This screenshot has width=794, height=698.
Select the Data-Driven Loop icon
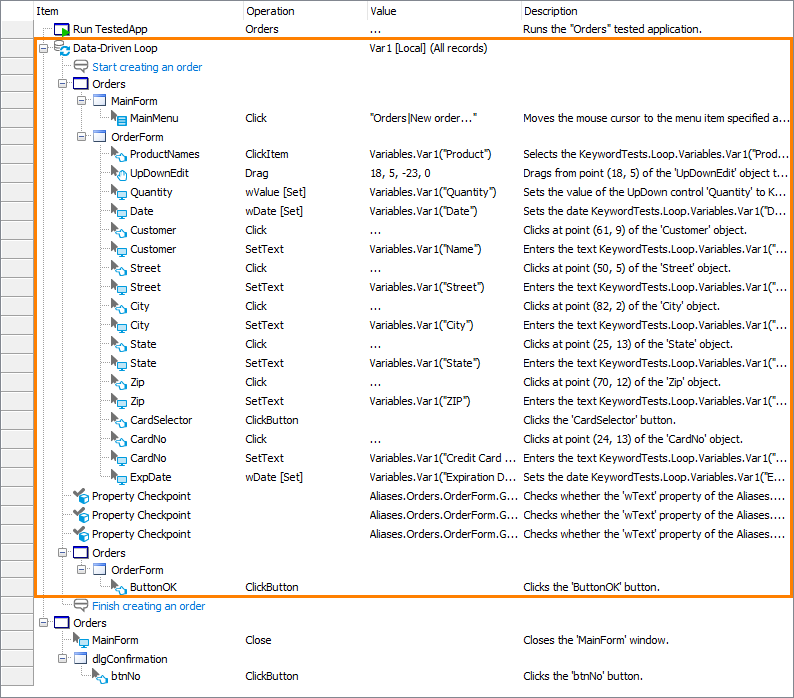pos(62,48)
